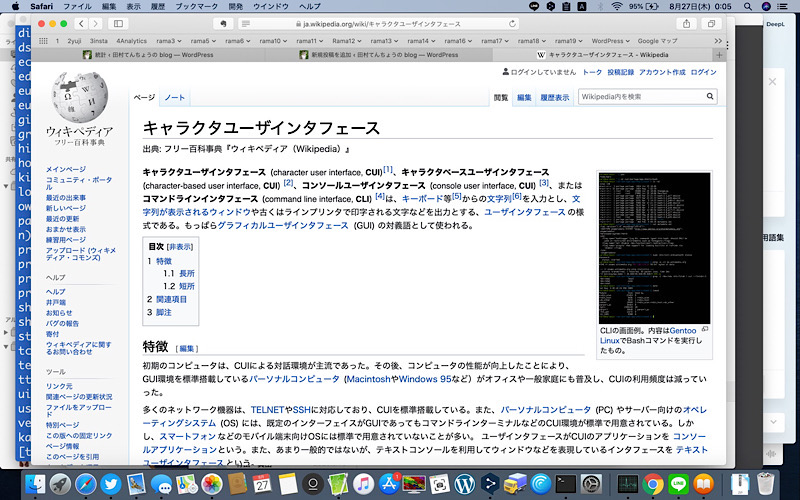Enlarge the image via icon beside caption
Image resolution: width=800 pixels, height=500 pixels.
[x=705, y=330]
